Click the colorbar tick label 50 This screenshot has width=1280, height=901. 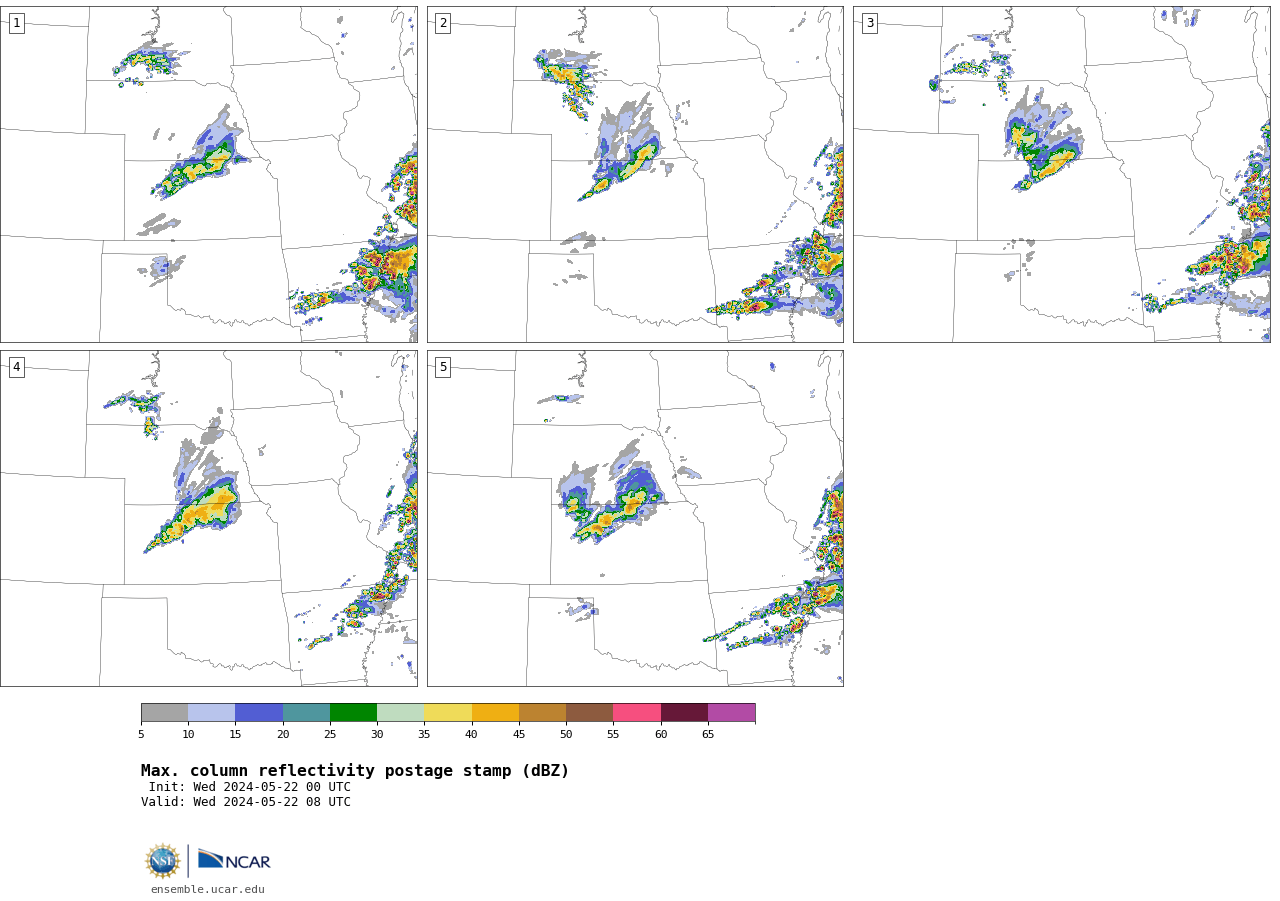pos(566,734)
